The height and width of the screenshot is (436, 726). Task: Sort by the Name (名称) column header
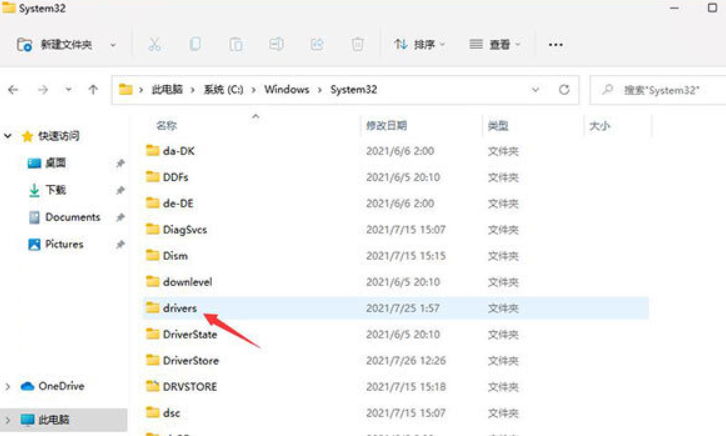[x=167, y=125]
